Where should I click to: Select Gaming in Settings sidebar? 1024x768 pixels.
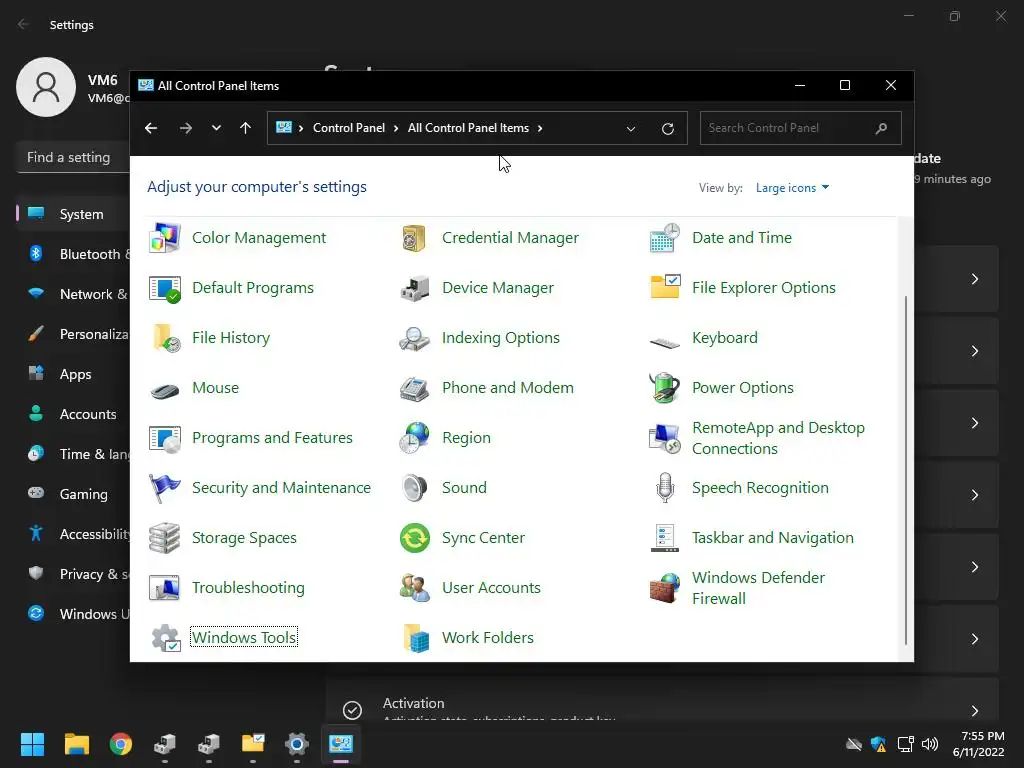(74, 494)
